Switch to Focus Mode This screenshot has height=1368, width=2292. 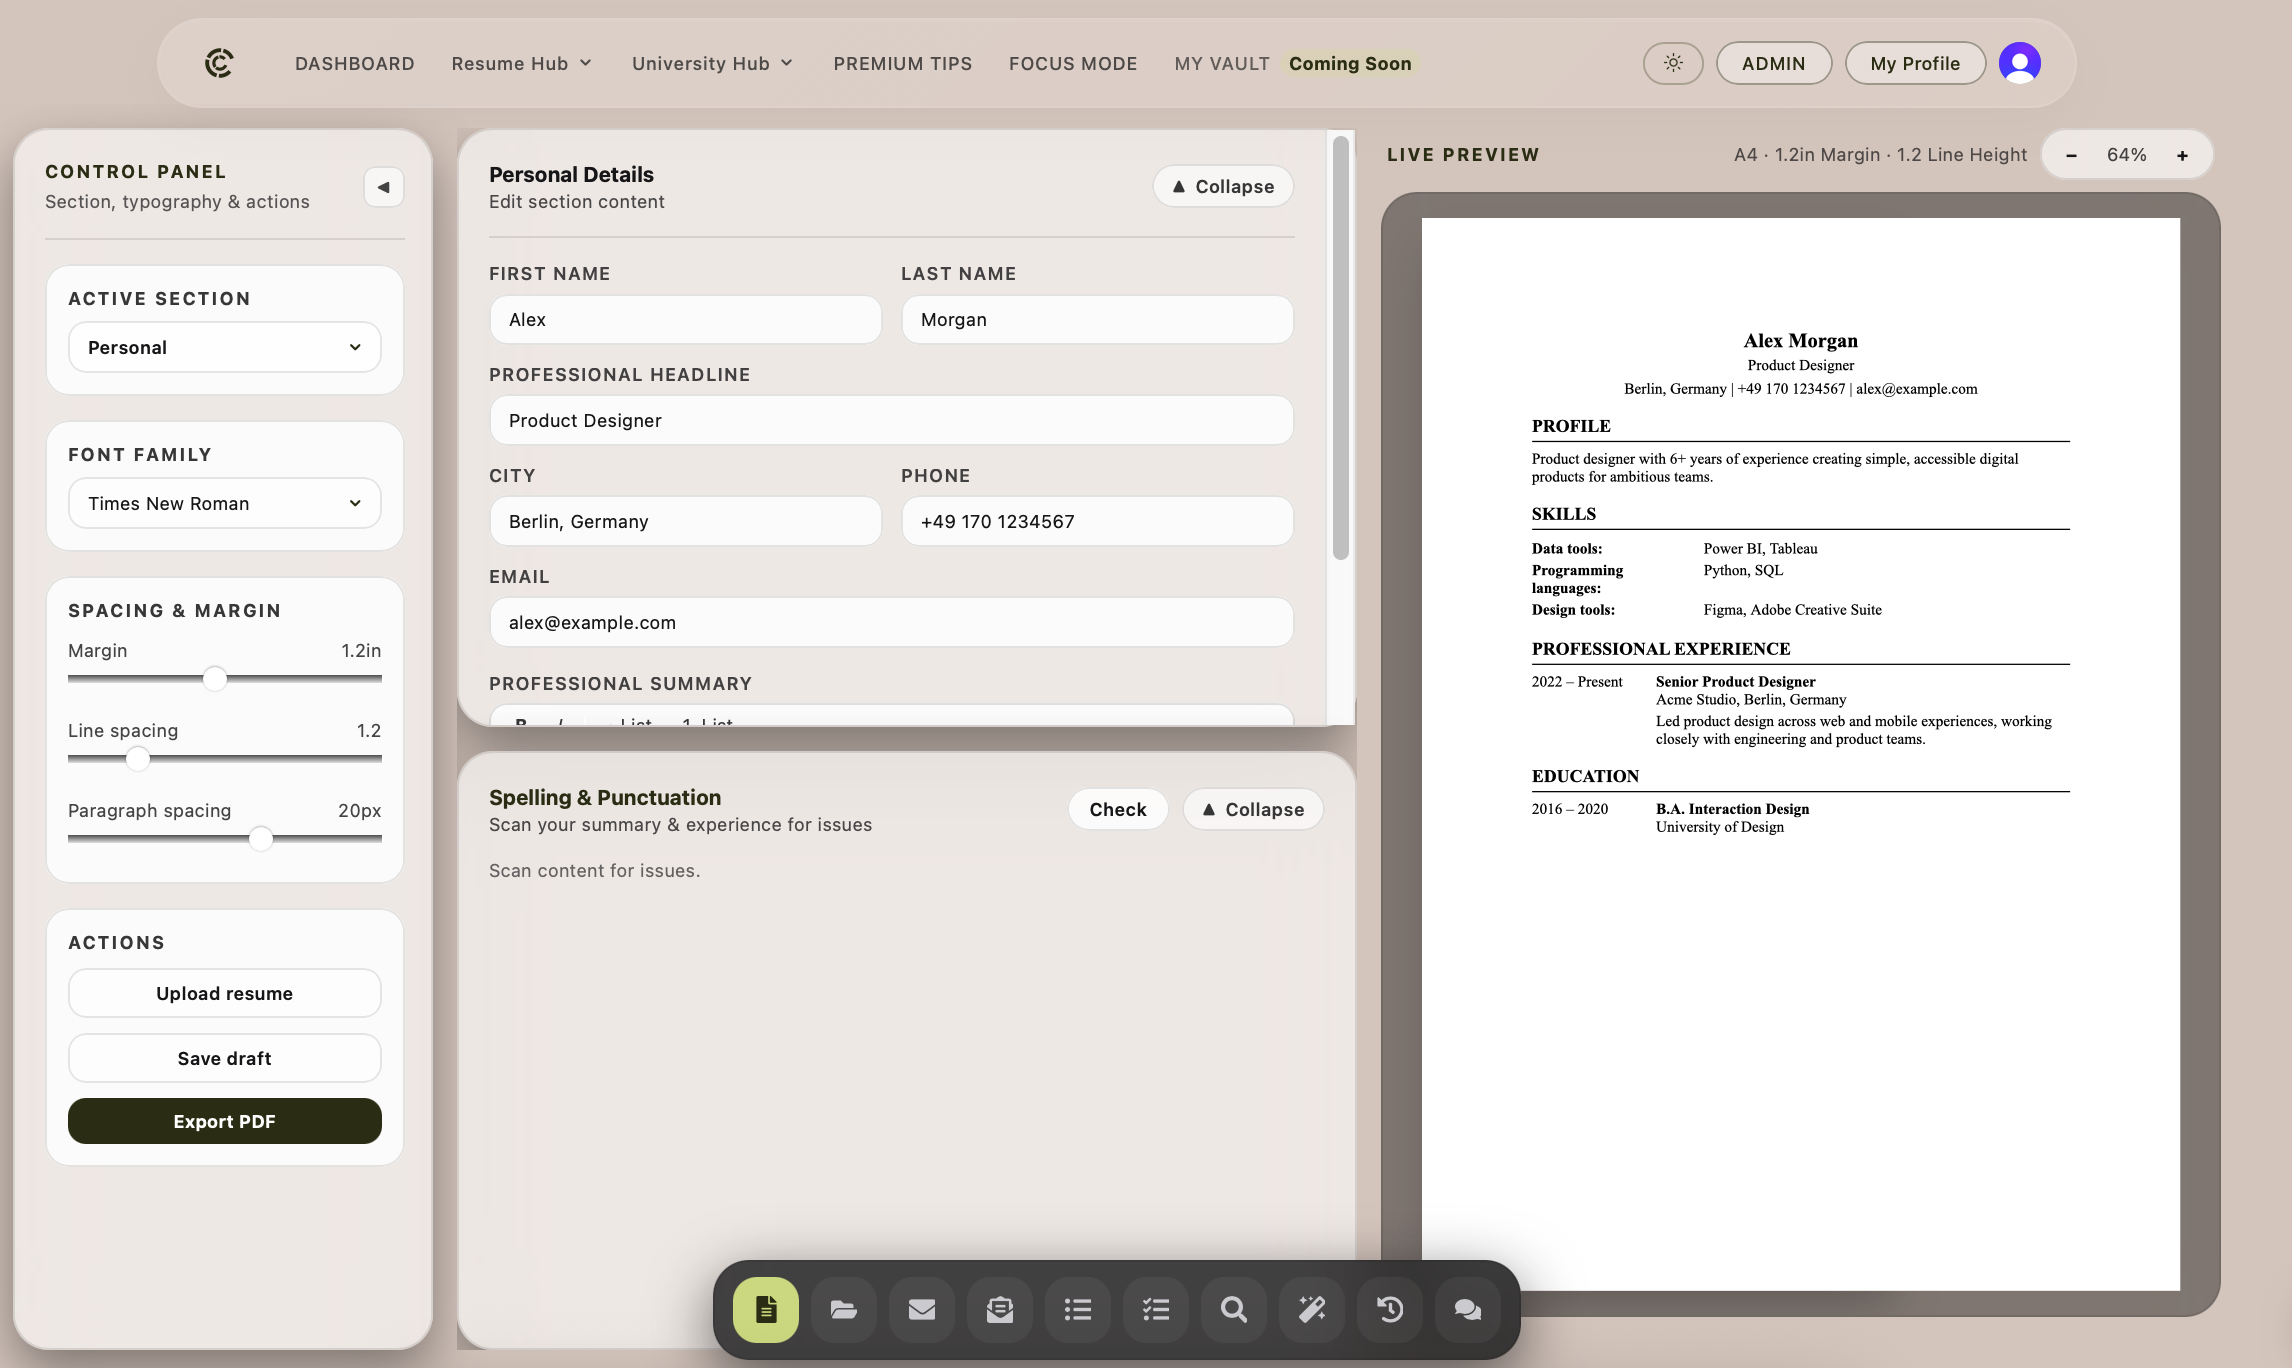pos(1073,63)
